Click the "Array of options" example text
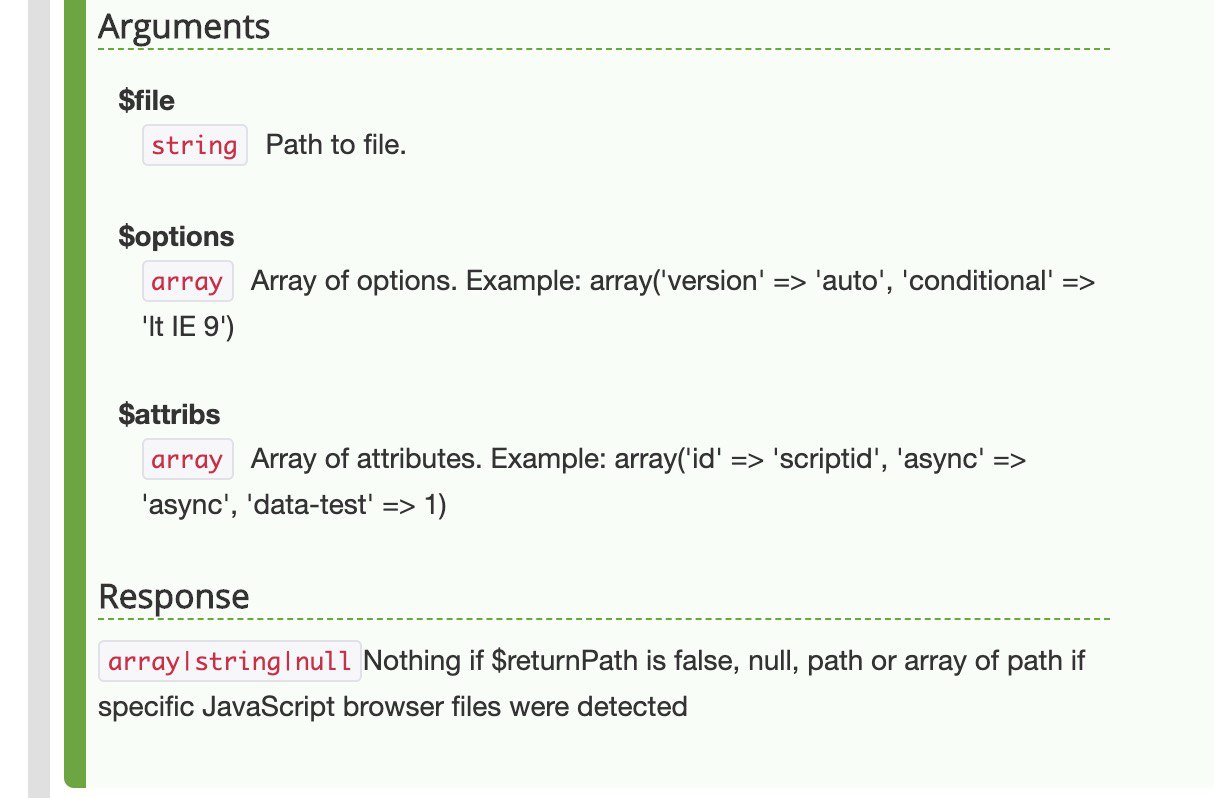 (x=673, y=281)
